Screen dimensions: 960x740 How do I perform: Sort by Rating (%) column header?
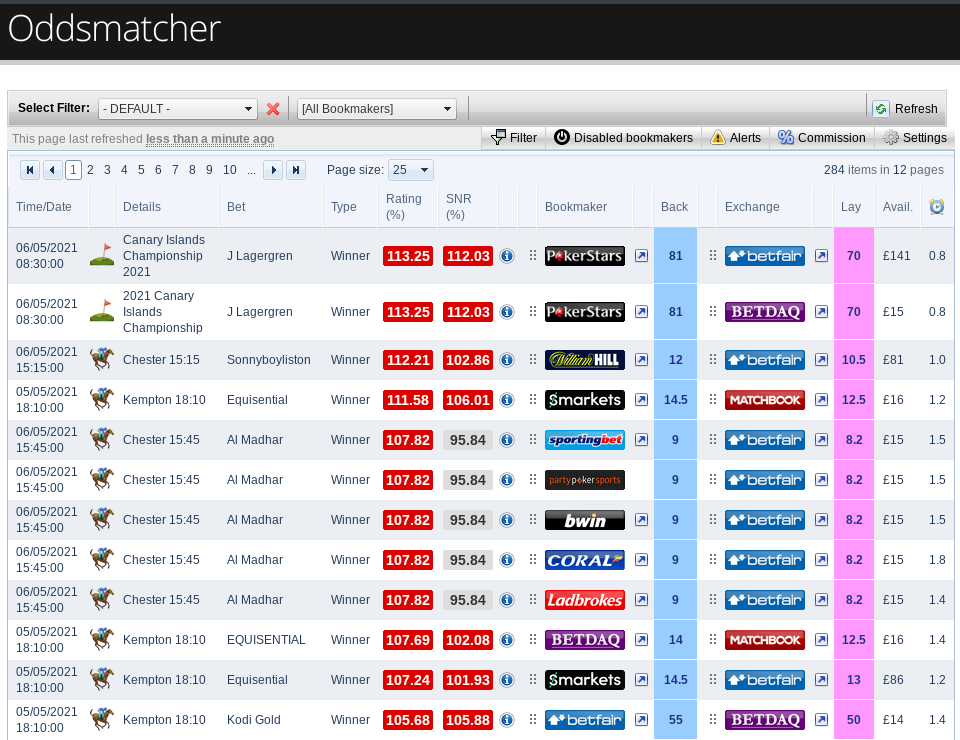click(x=404, y=207)
